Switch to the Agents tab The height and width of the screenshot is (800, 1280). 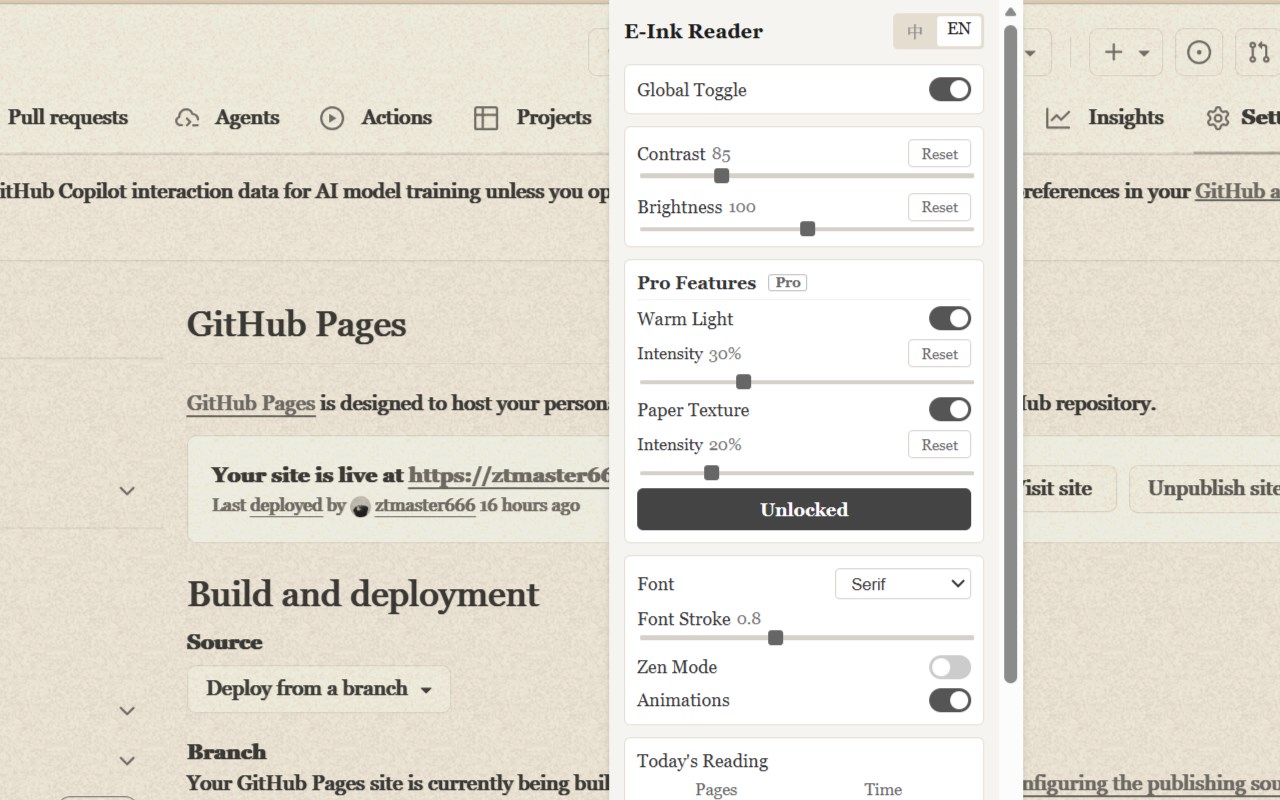click(x=227, y=118)
